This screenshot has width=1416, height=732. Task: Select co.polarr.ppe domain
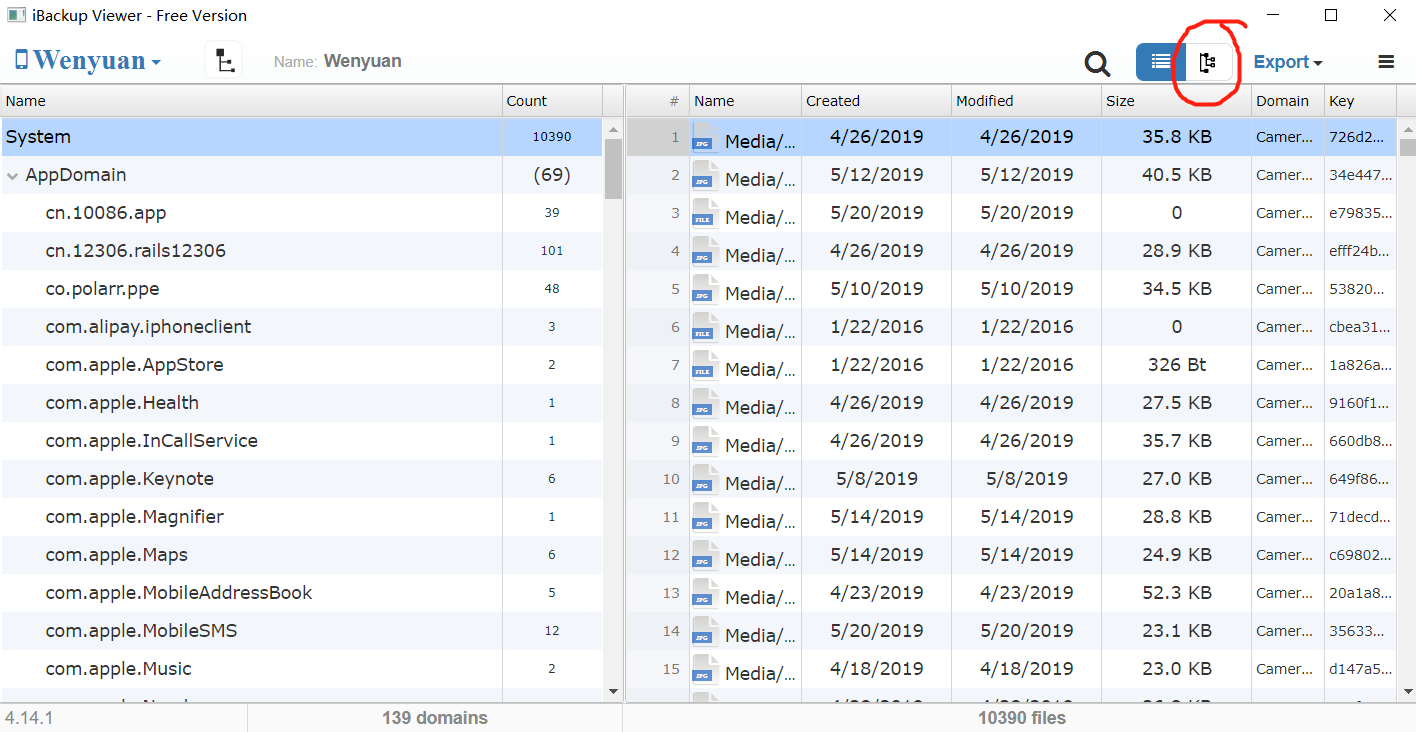pyautogui.click(x=301, y=289)
